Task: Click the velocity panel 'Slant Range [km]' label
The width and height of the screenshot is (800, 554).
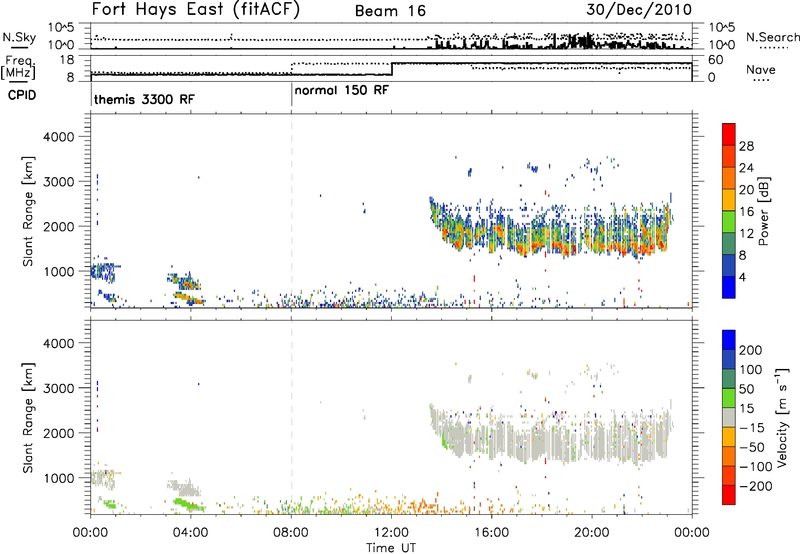Action: tap(28, 418)
